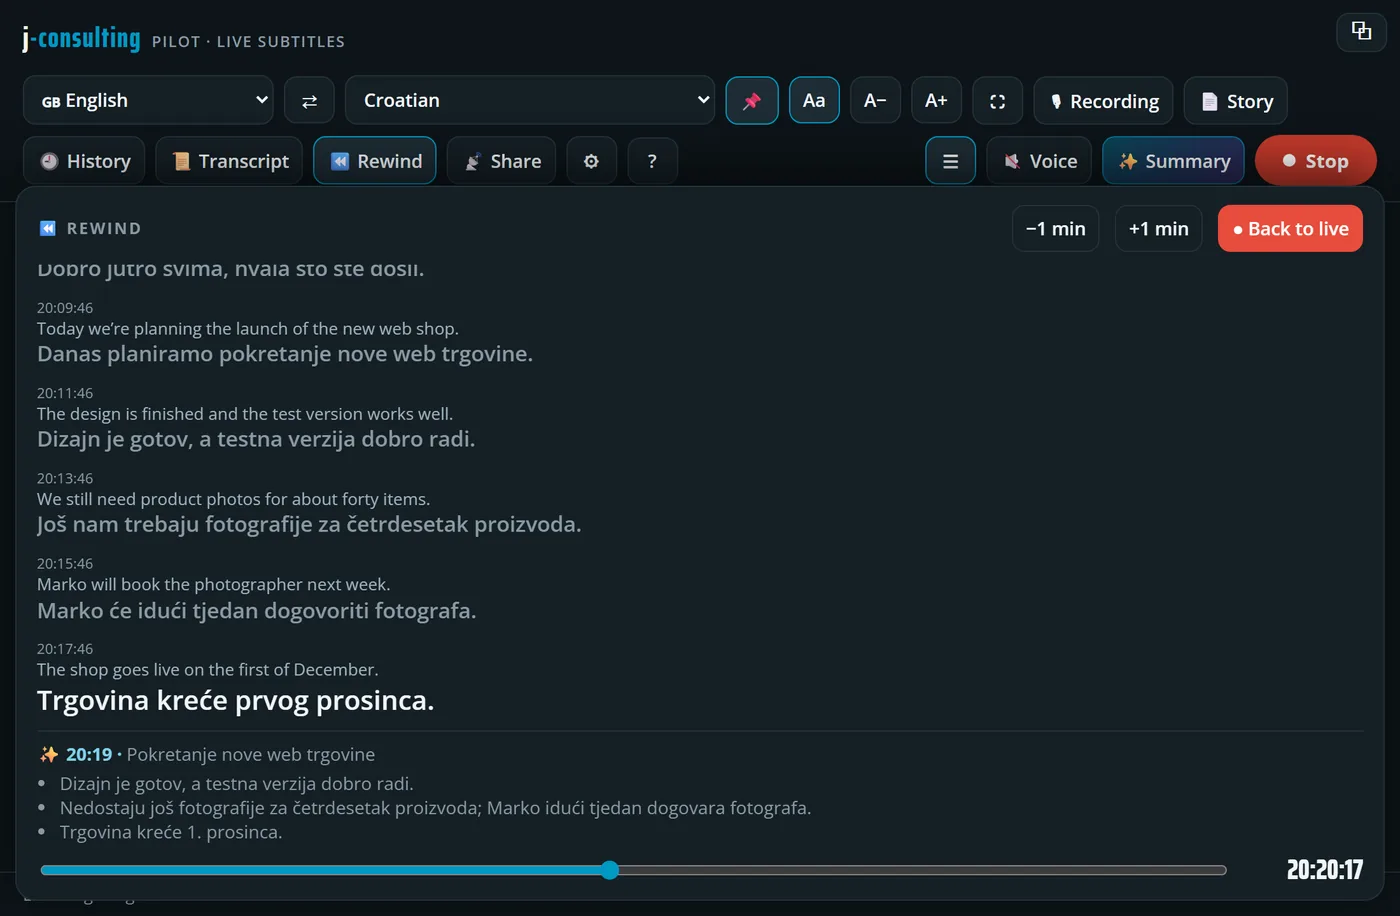
Task: Click the rewind timeline slider handle
Action: click(610, 870)
